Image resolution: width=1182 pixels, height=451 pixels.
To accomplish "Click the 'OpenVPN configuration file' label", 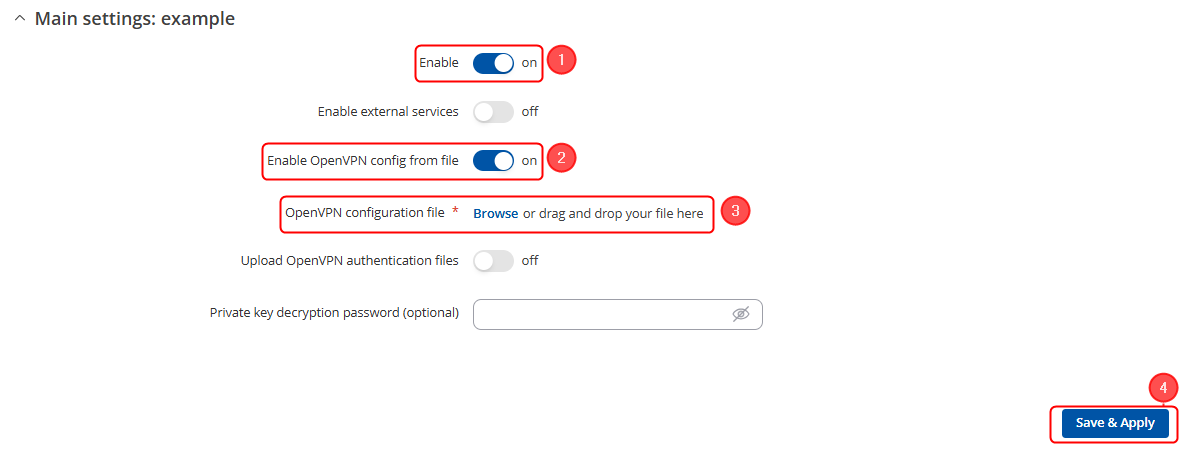I will tap(365, 214).
